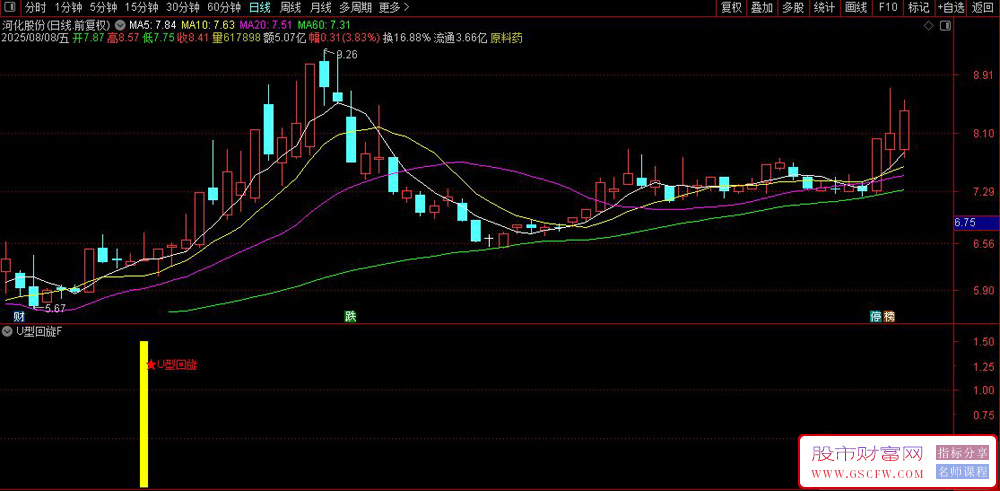The height and width of the screenshot is (491, 1000).
Task: Open the 多周期 multi-period view
Action: pyautogui.click(x=355, y=8)
